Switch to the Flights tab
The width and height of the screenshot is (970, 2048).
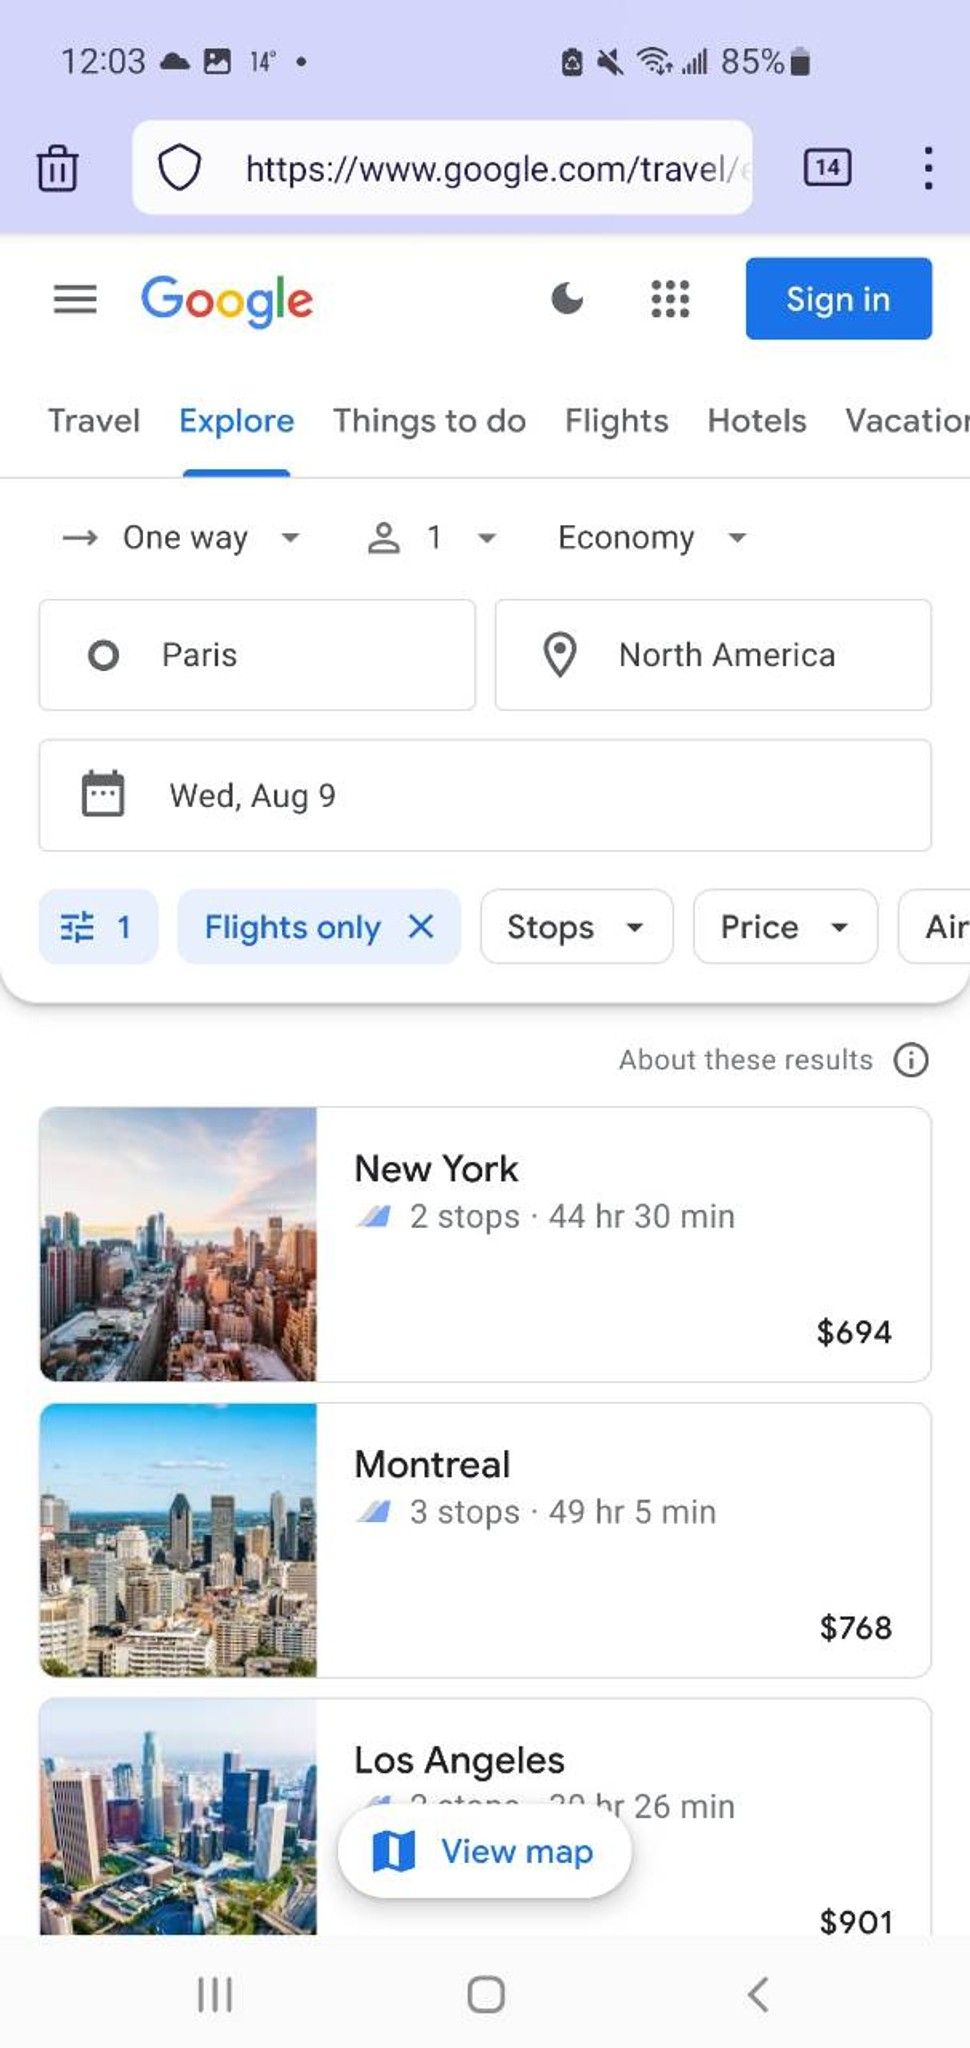[x=617, y=421]
